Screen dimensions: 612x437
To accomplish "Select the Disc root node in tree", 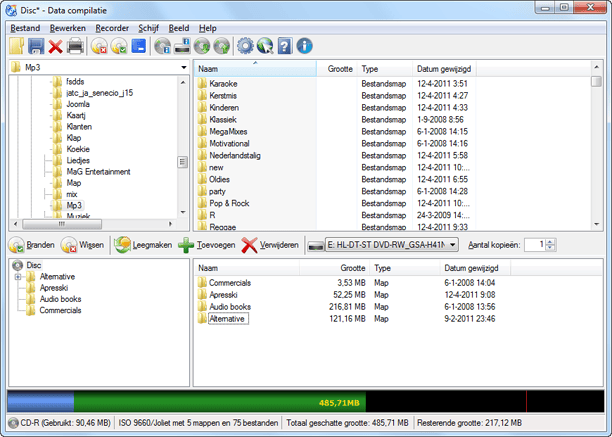I will (x=34, y=265).
